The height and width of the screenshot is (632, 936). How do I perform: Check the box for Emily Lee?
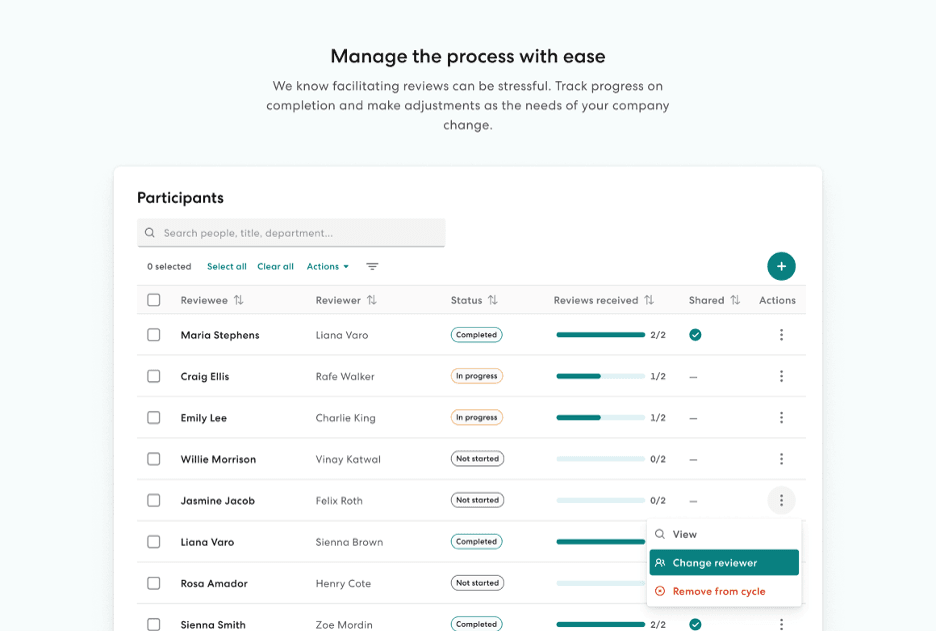coord(154,418)
